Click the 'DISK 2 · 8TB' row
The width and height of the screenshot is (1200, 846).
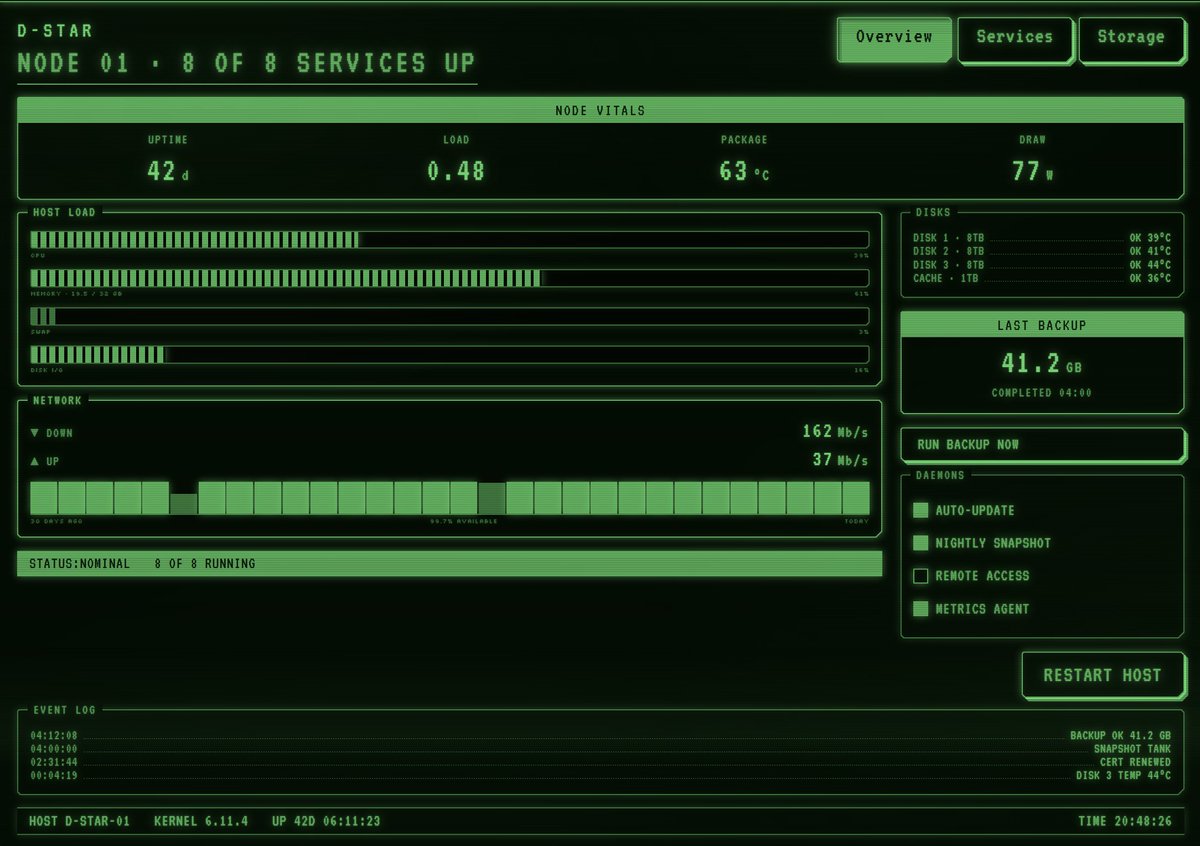coord(1041,251)
